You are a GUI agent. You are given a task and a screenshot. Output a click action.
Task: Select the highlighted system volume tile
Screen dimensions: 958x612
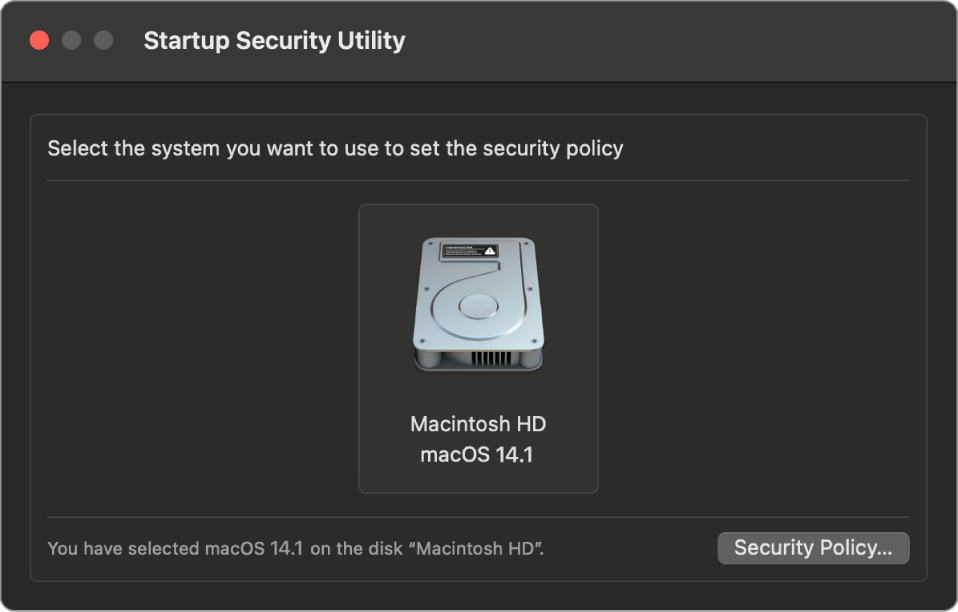478,348
